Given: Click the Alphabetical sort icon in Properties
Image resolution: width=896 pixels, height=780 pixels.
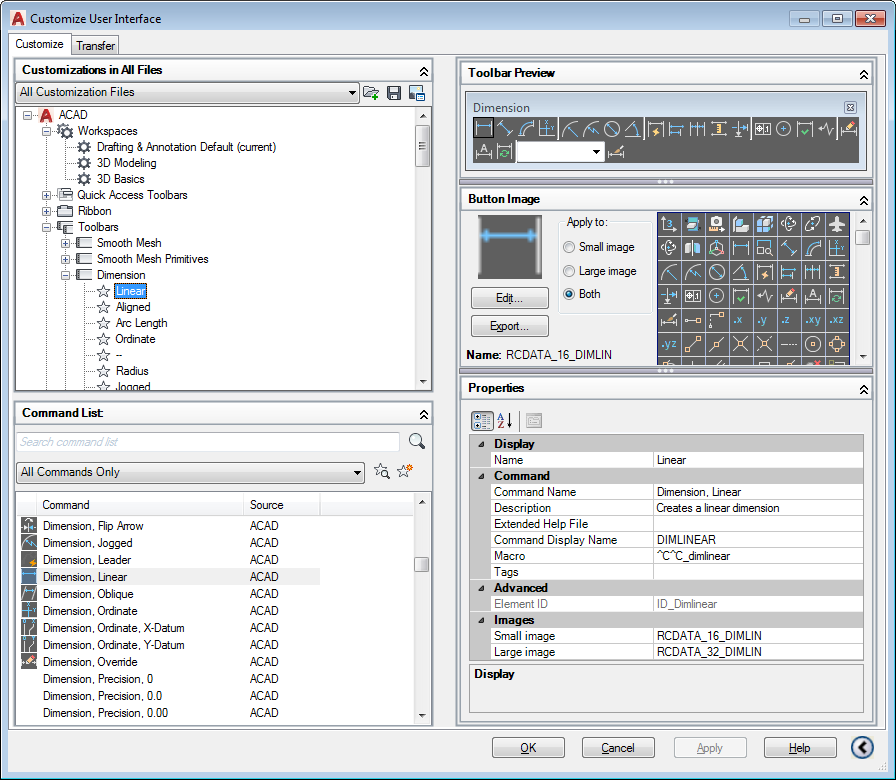Looking at the screenshot, I should click(x=505, y=421).
